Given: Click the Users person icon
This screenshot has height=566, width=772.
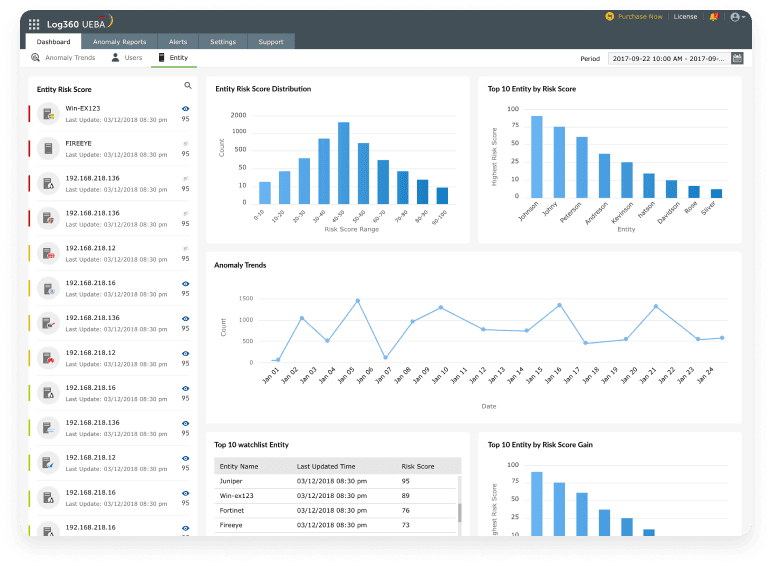Looking at the screenshot, I should [115, 58].
